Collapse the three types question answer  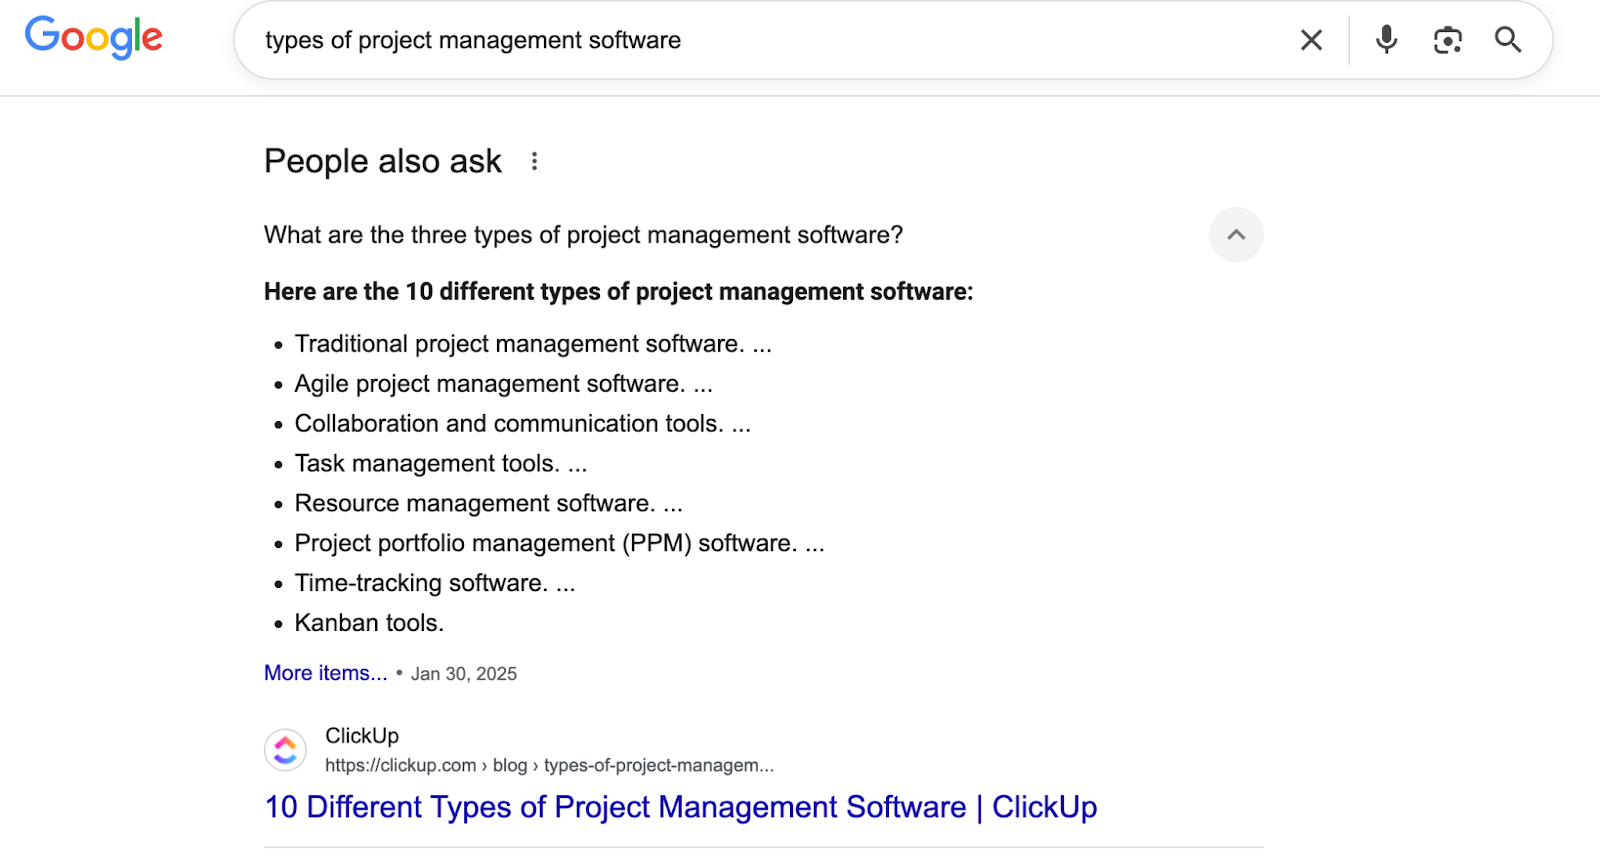tap(1236, 235)
